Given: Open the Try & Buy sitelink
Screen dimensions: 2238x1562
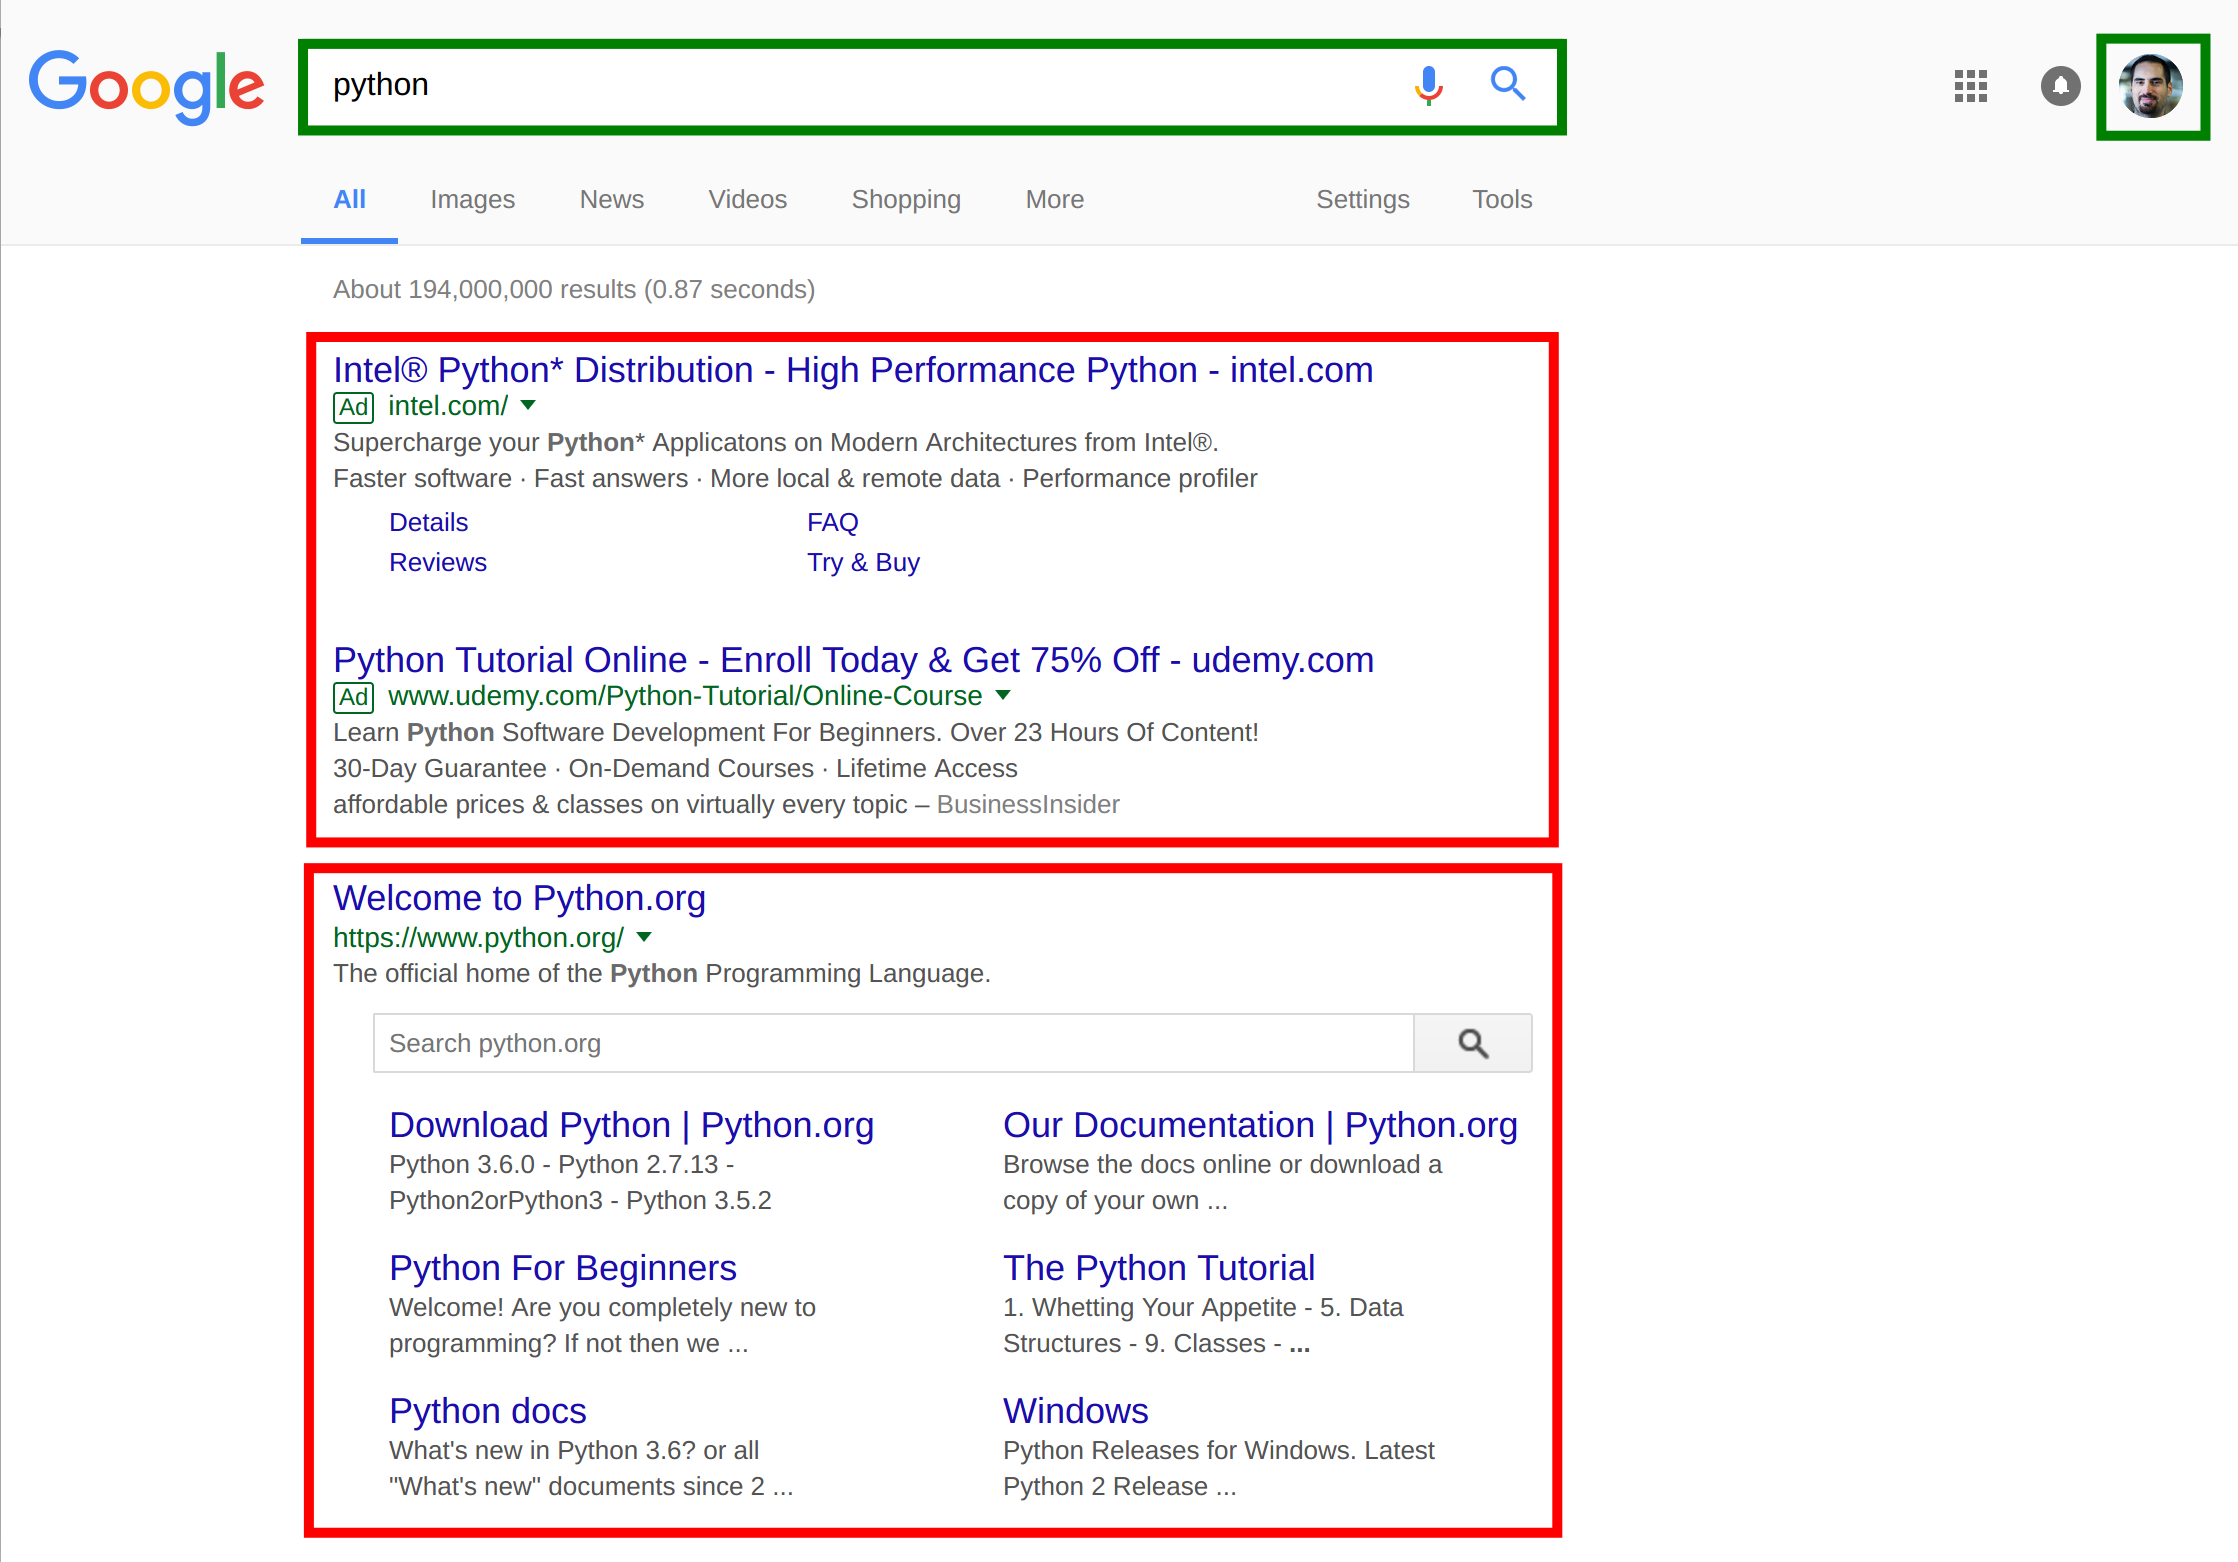Looking at the screenshot, I should (x=863, y=562).
